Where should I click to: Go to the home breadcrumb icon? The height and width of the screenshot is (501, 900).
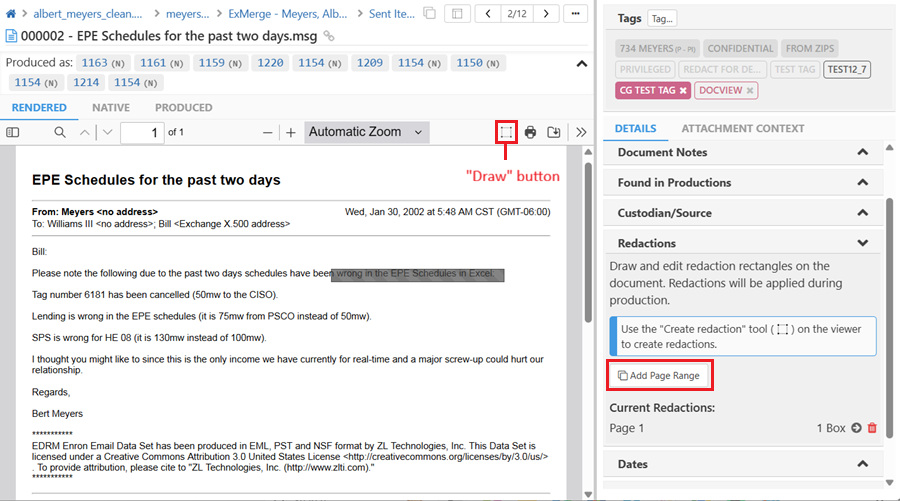[10, 13]
